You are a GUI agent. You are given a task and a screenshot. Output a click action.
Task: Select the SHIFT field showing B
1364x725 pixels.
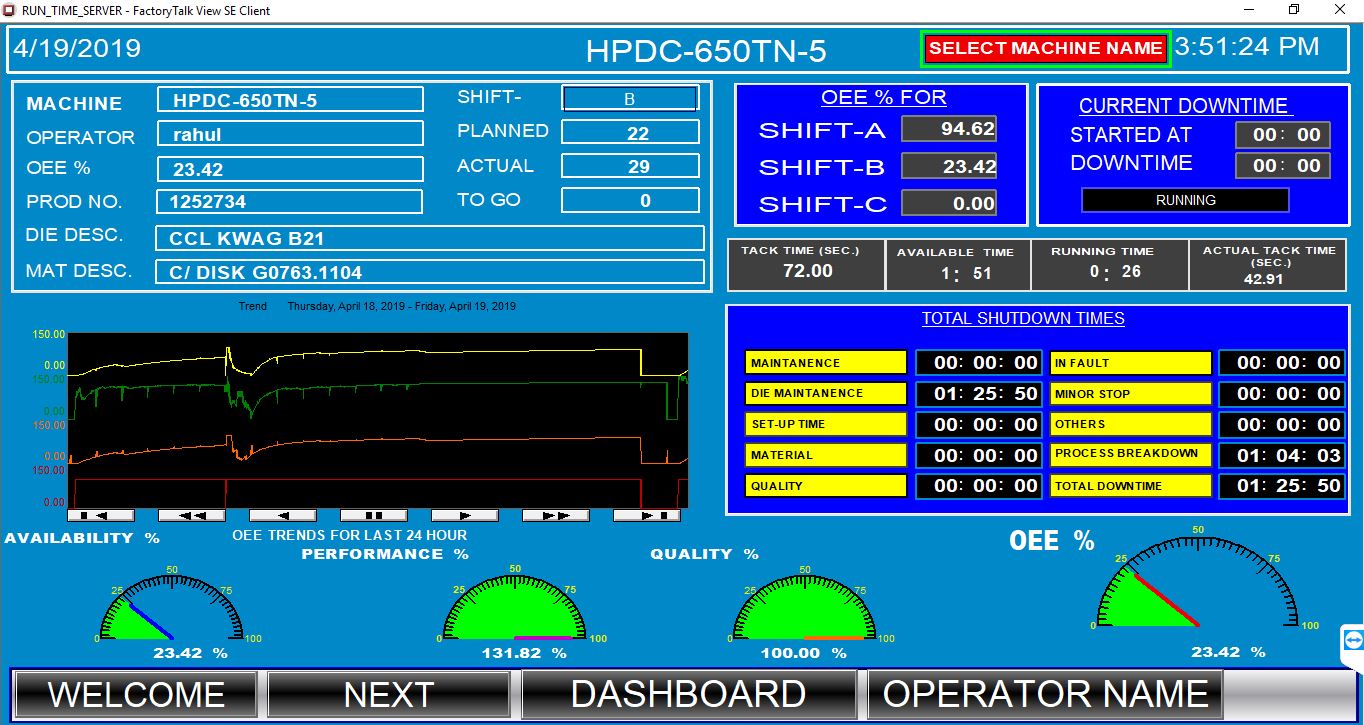tap(630, 97)
